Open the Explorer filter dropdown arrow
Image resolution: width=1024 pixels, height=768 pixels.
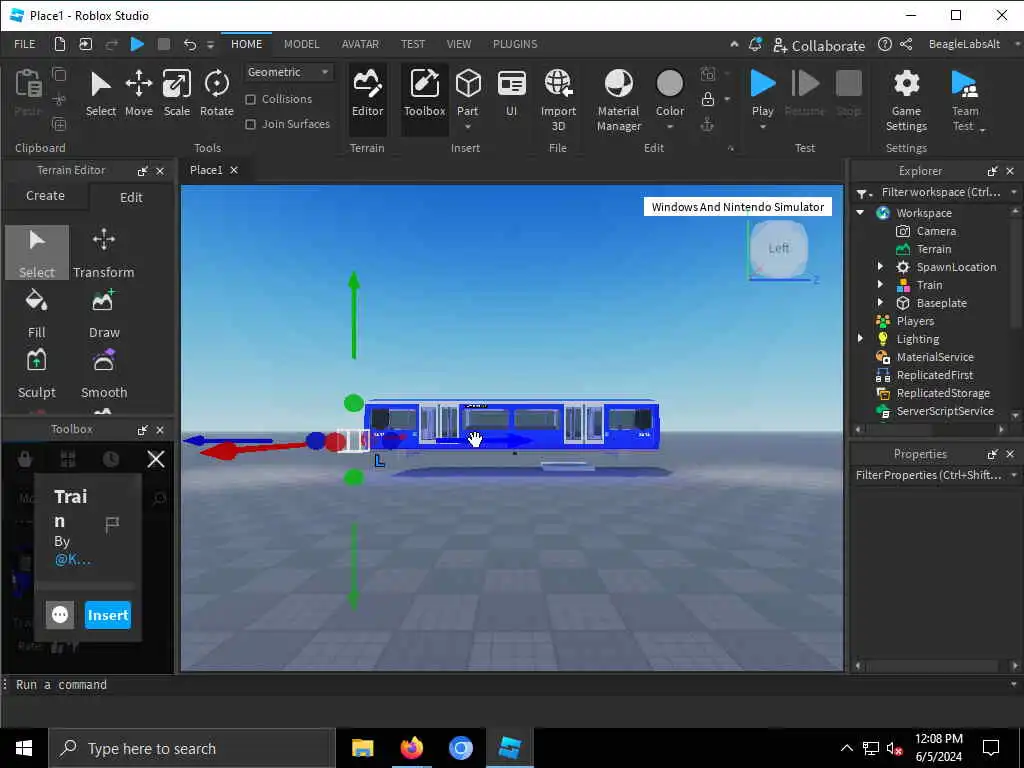(1014, 192)
